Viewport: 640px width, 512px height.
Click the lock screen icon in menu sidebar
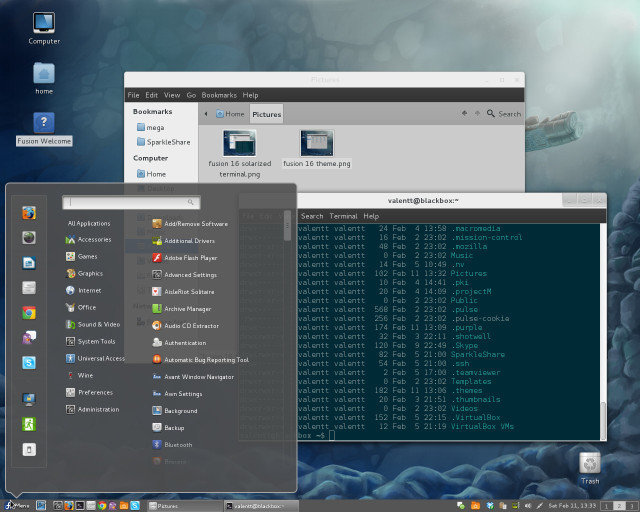point(29,399)
